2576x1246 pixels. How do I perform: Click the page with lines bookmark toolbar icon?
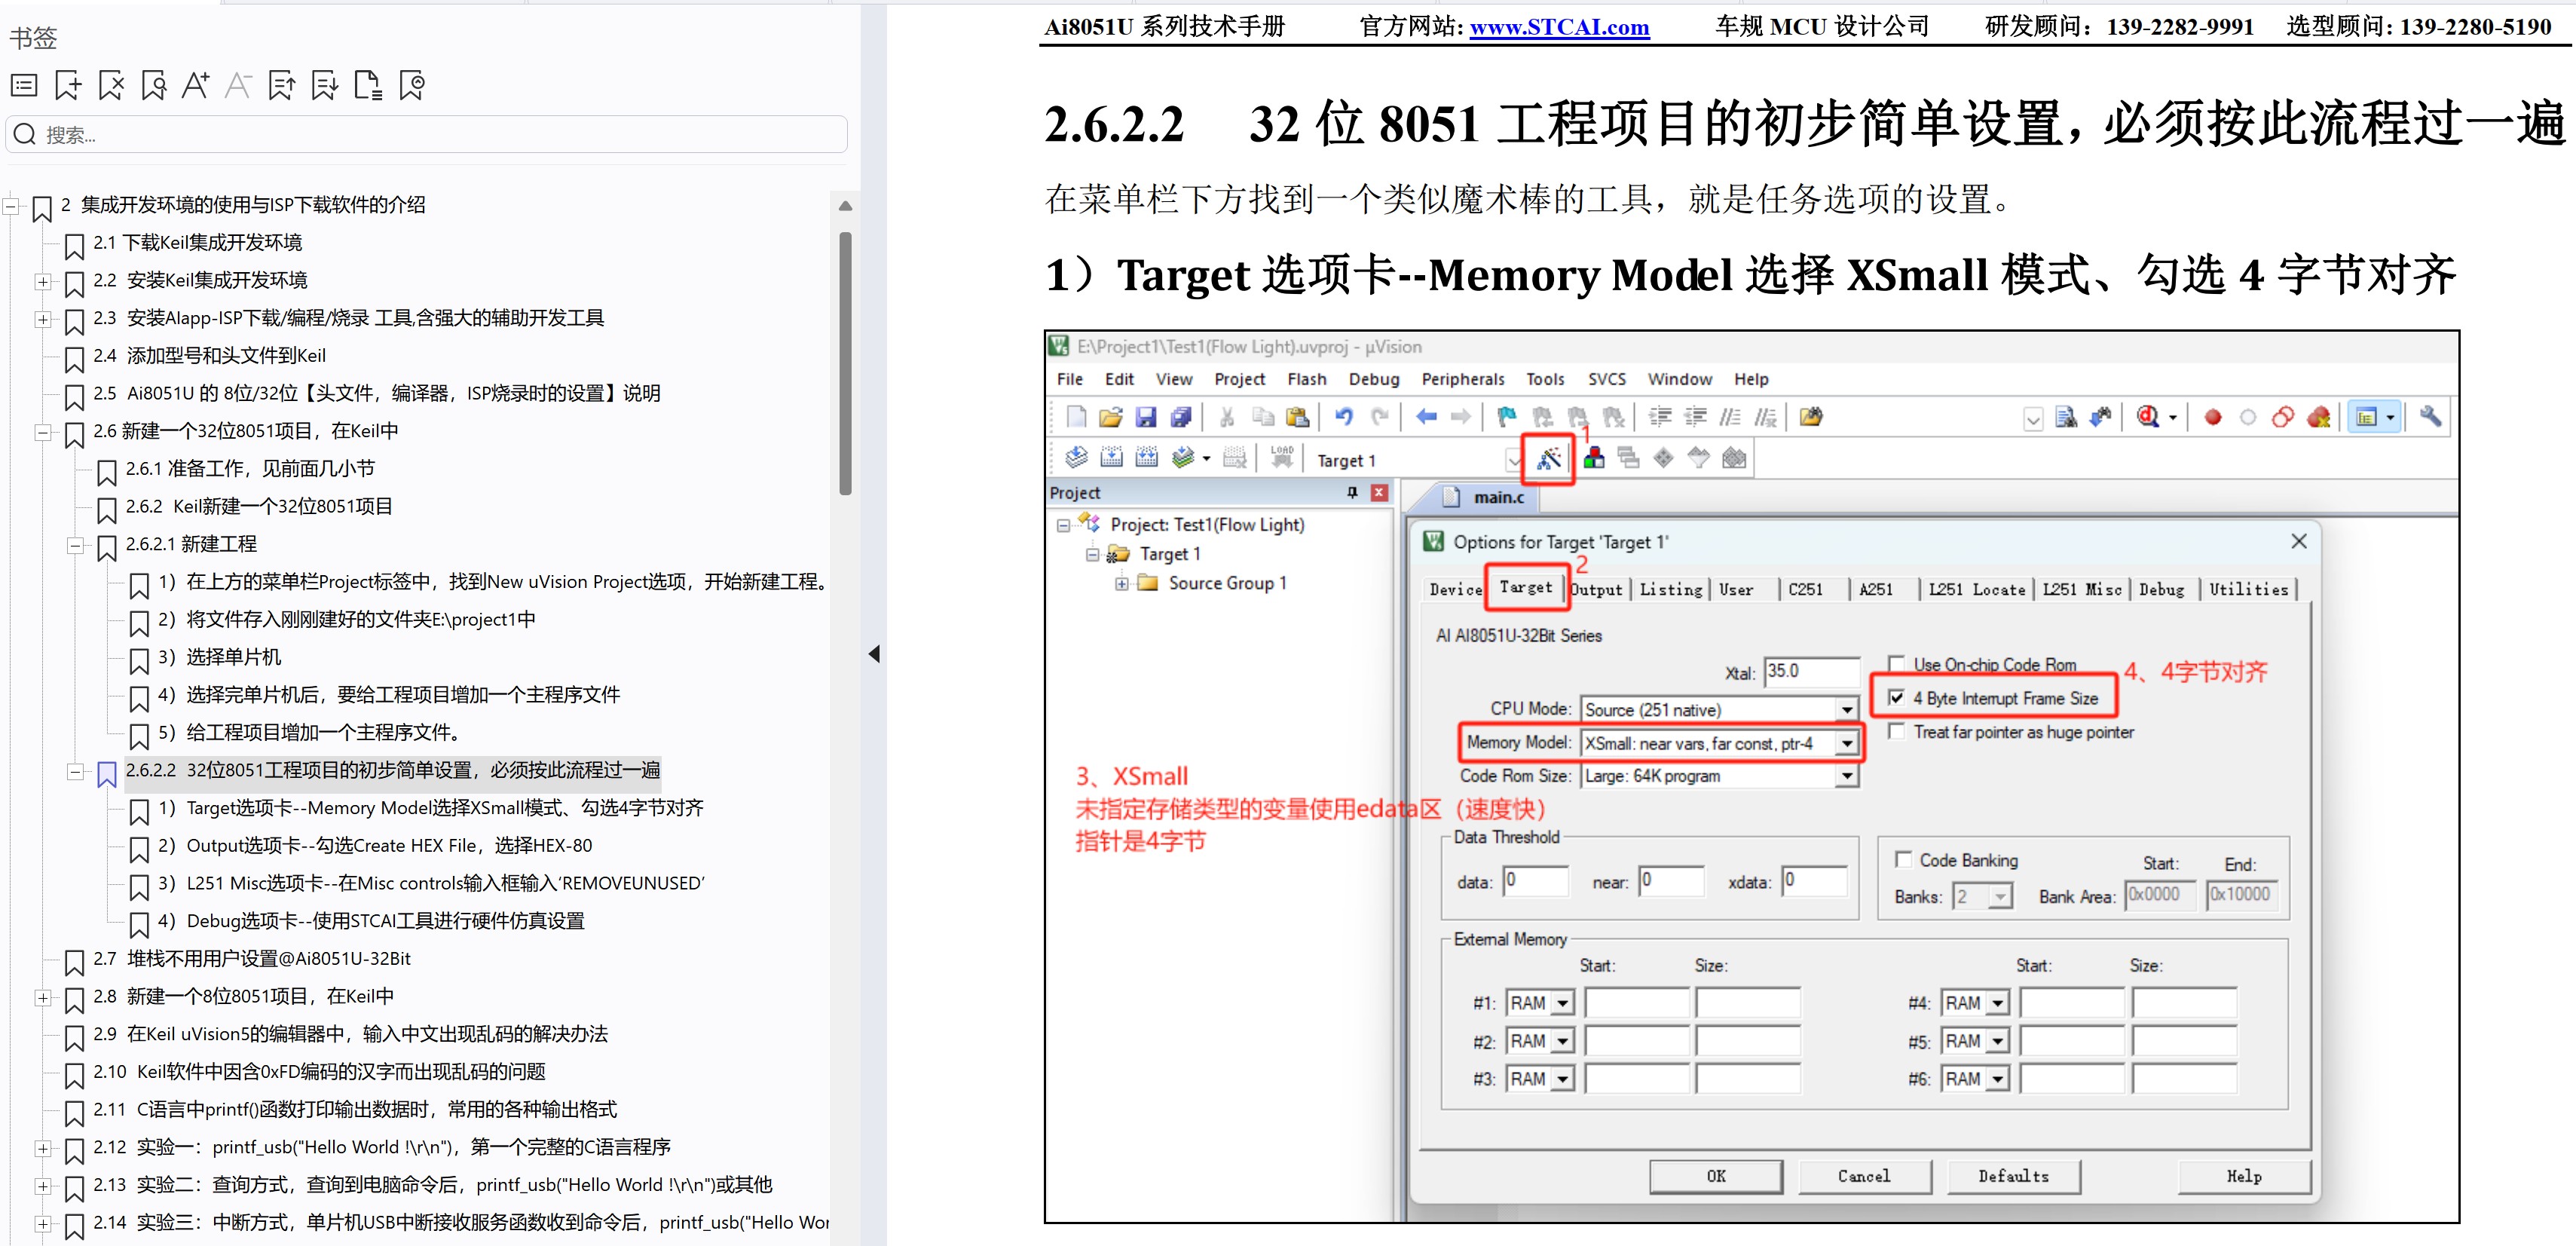pyautogui.click(x=368, y=86)
